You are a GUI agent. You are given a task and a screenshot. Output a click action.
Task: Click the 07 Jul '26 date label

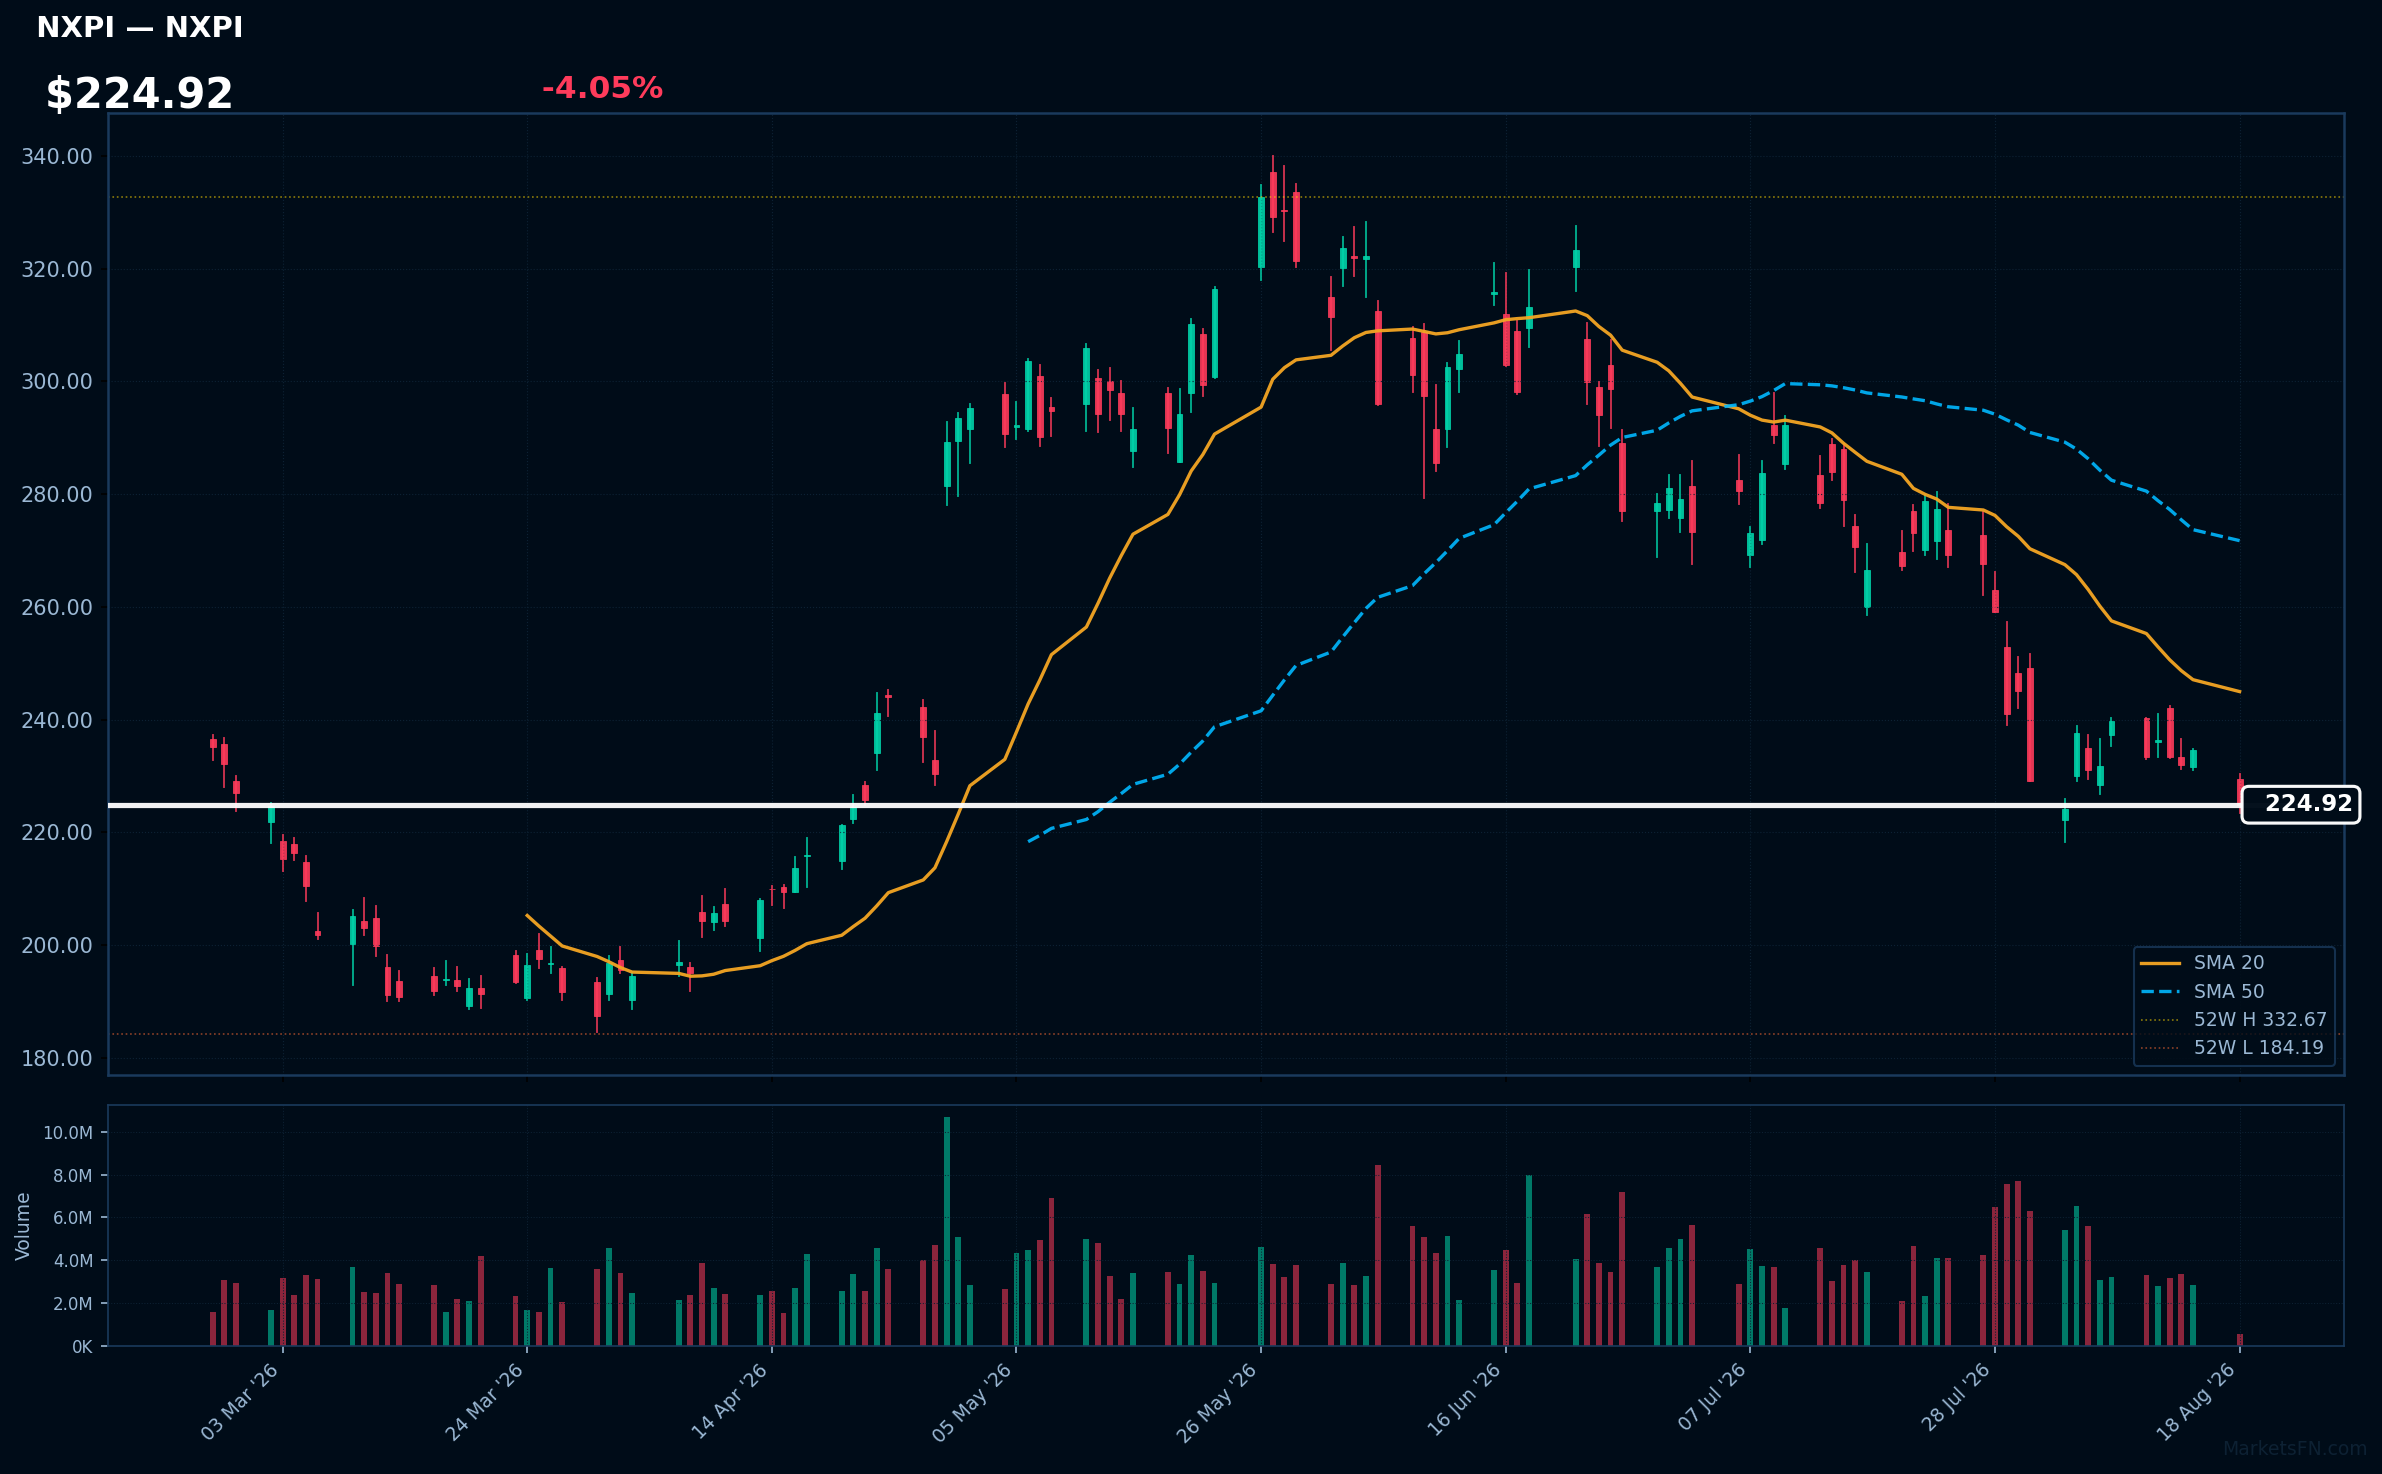click(x=1712, y=1398)
